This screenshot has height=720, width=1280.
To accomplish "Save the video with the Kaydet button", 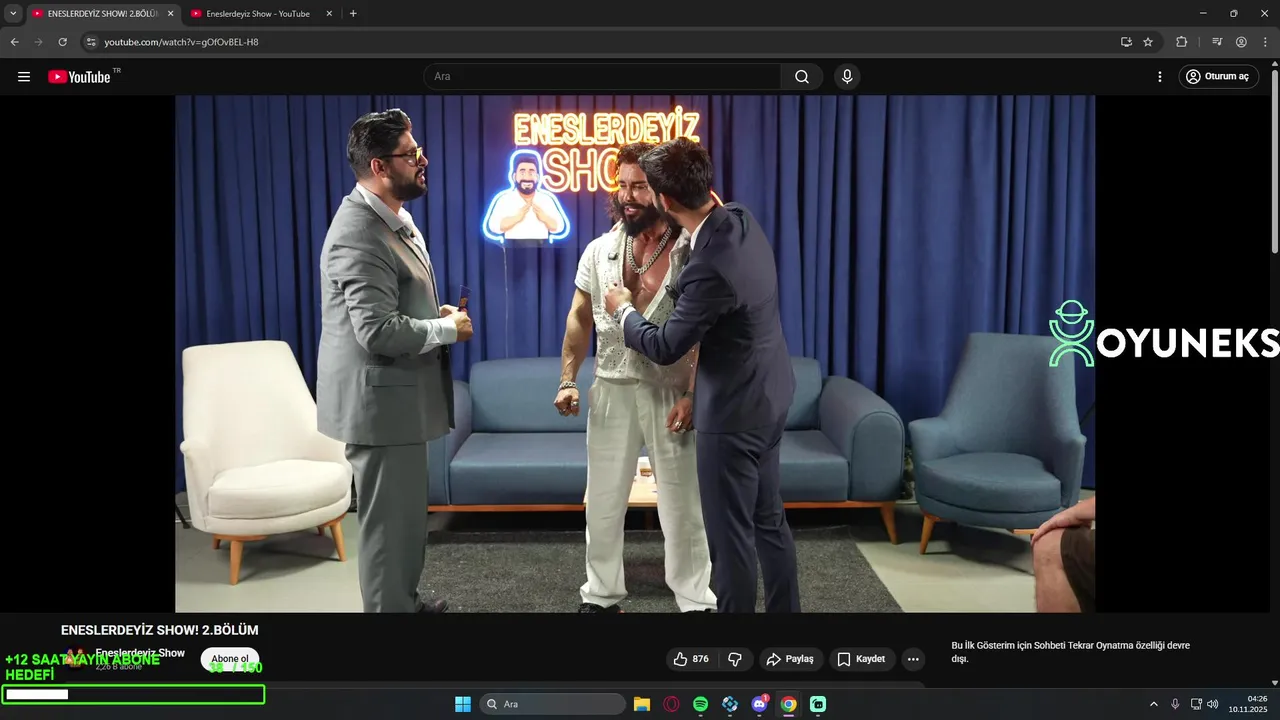I will click(x=862, y=659).
